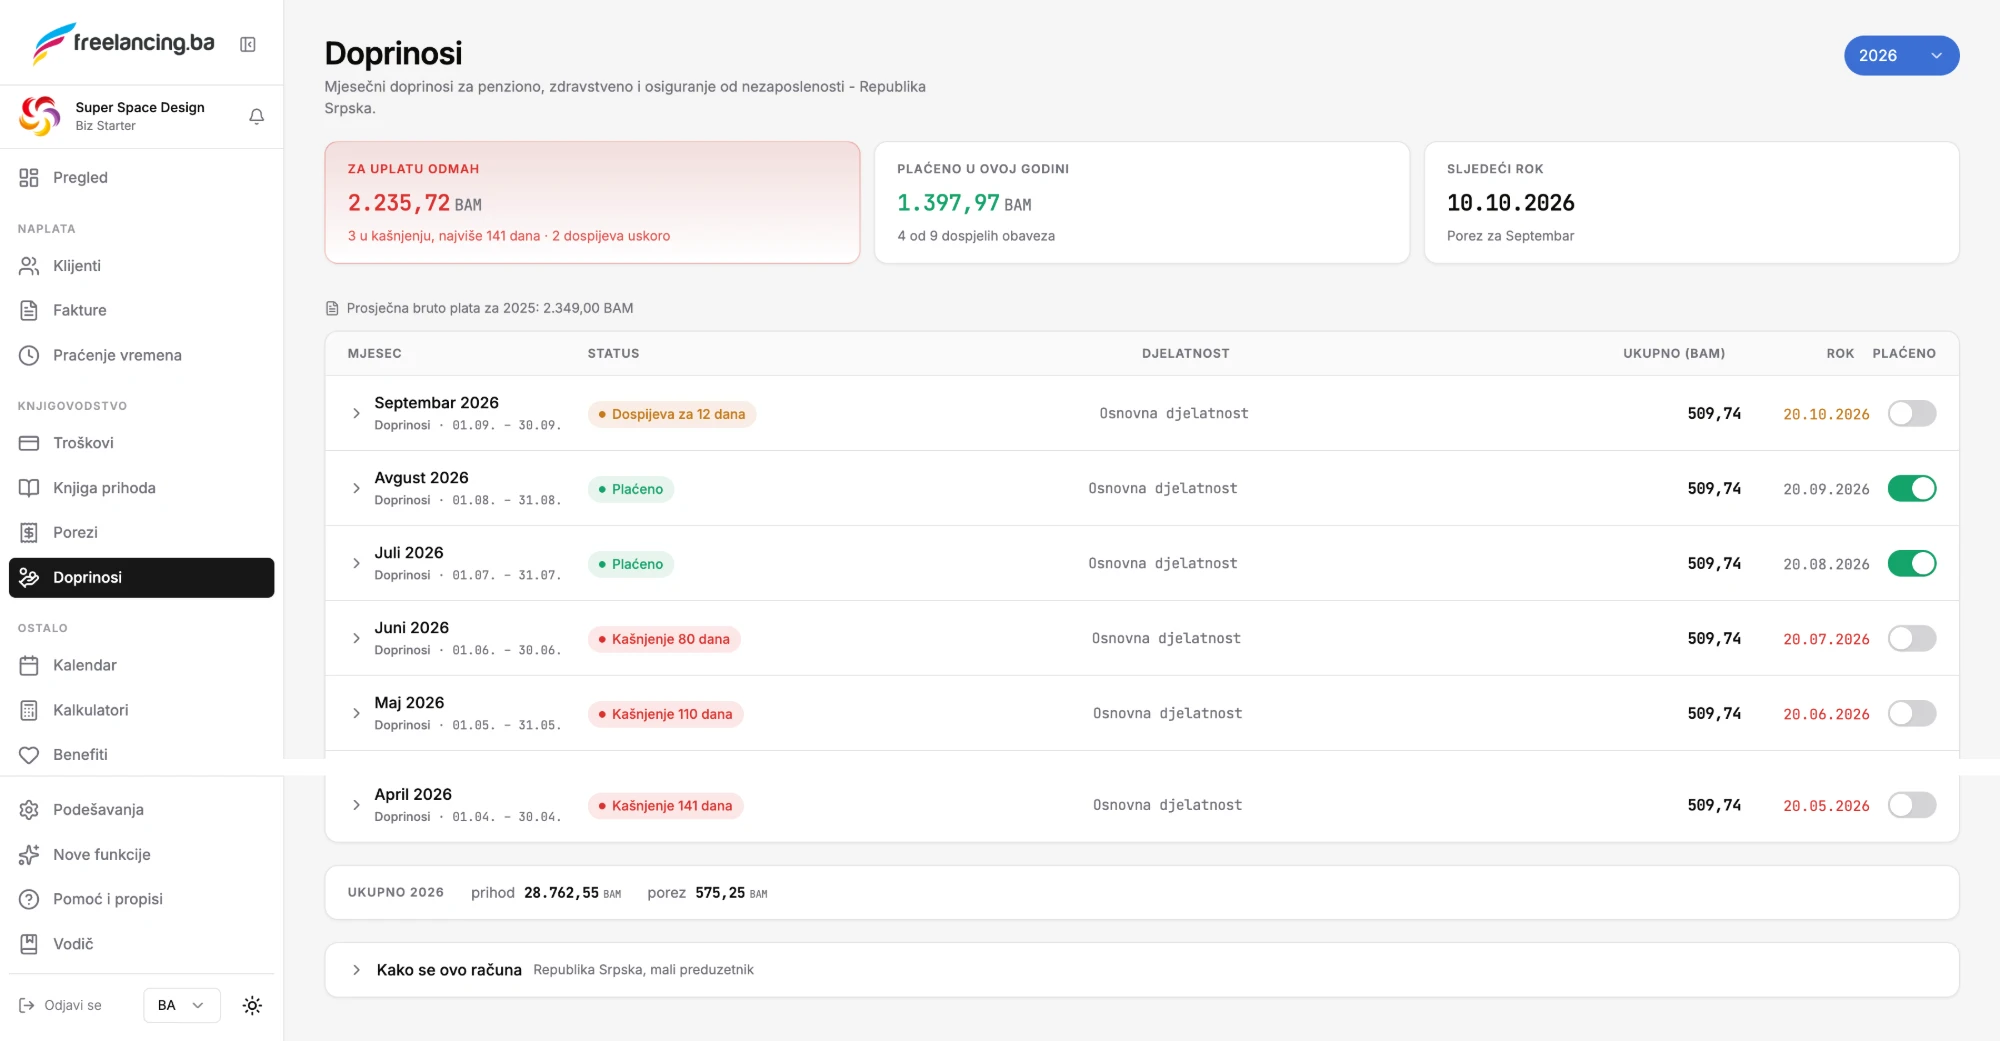Viewport: 2000px width, 1041px height.
Task: Click the Fakture document icon
Action: pos(29,310)
